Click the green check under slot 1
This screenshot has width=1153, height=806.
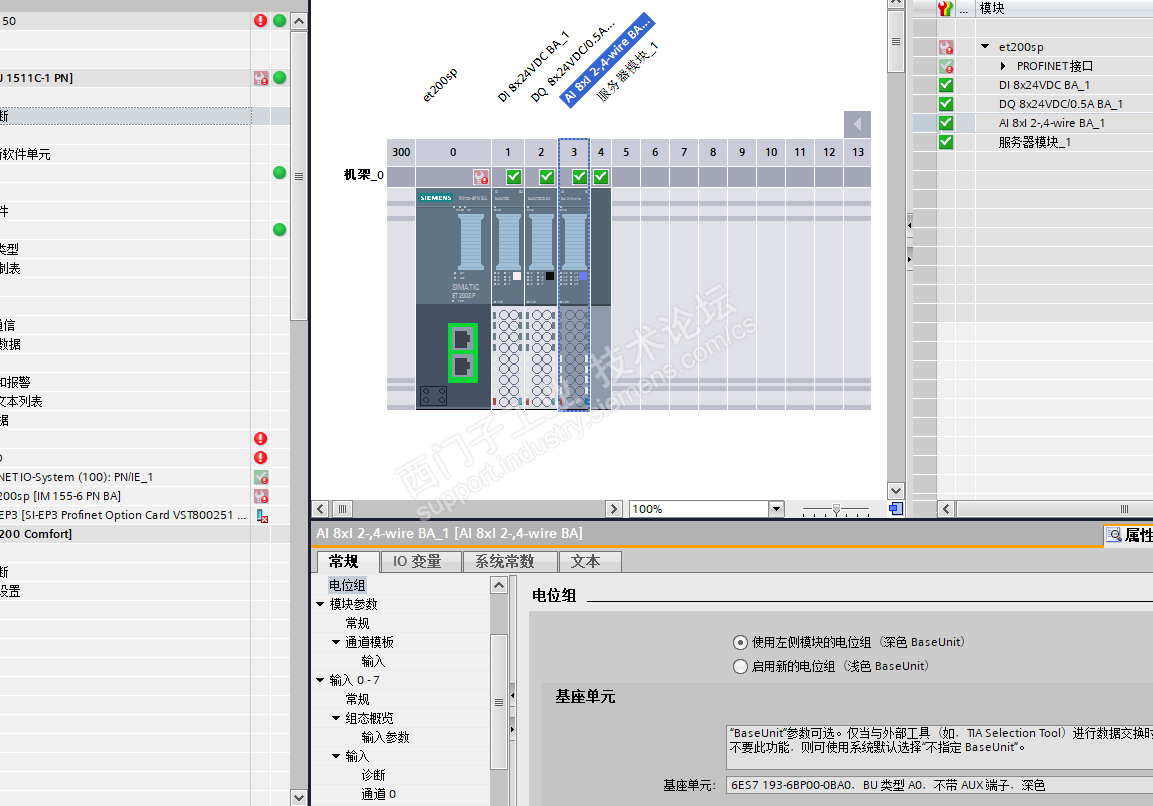click(514, 176)
